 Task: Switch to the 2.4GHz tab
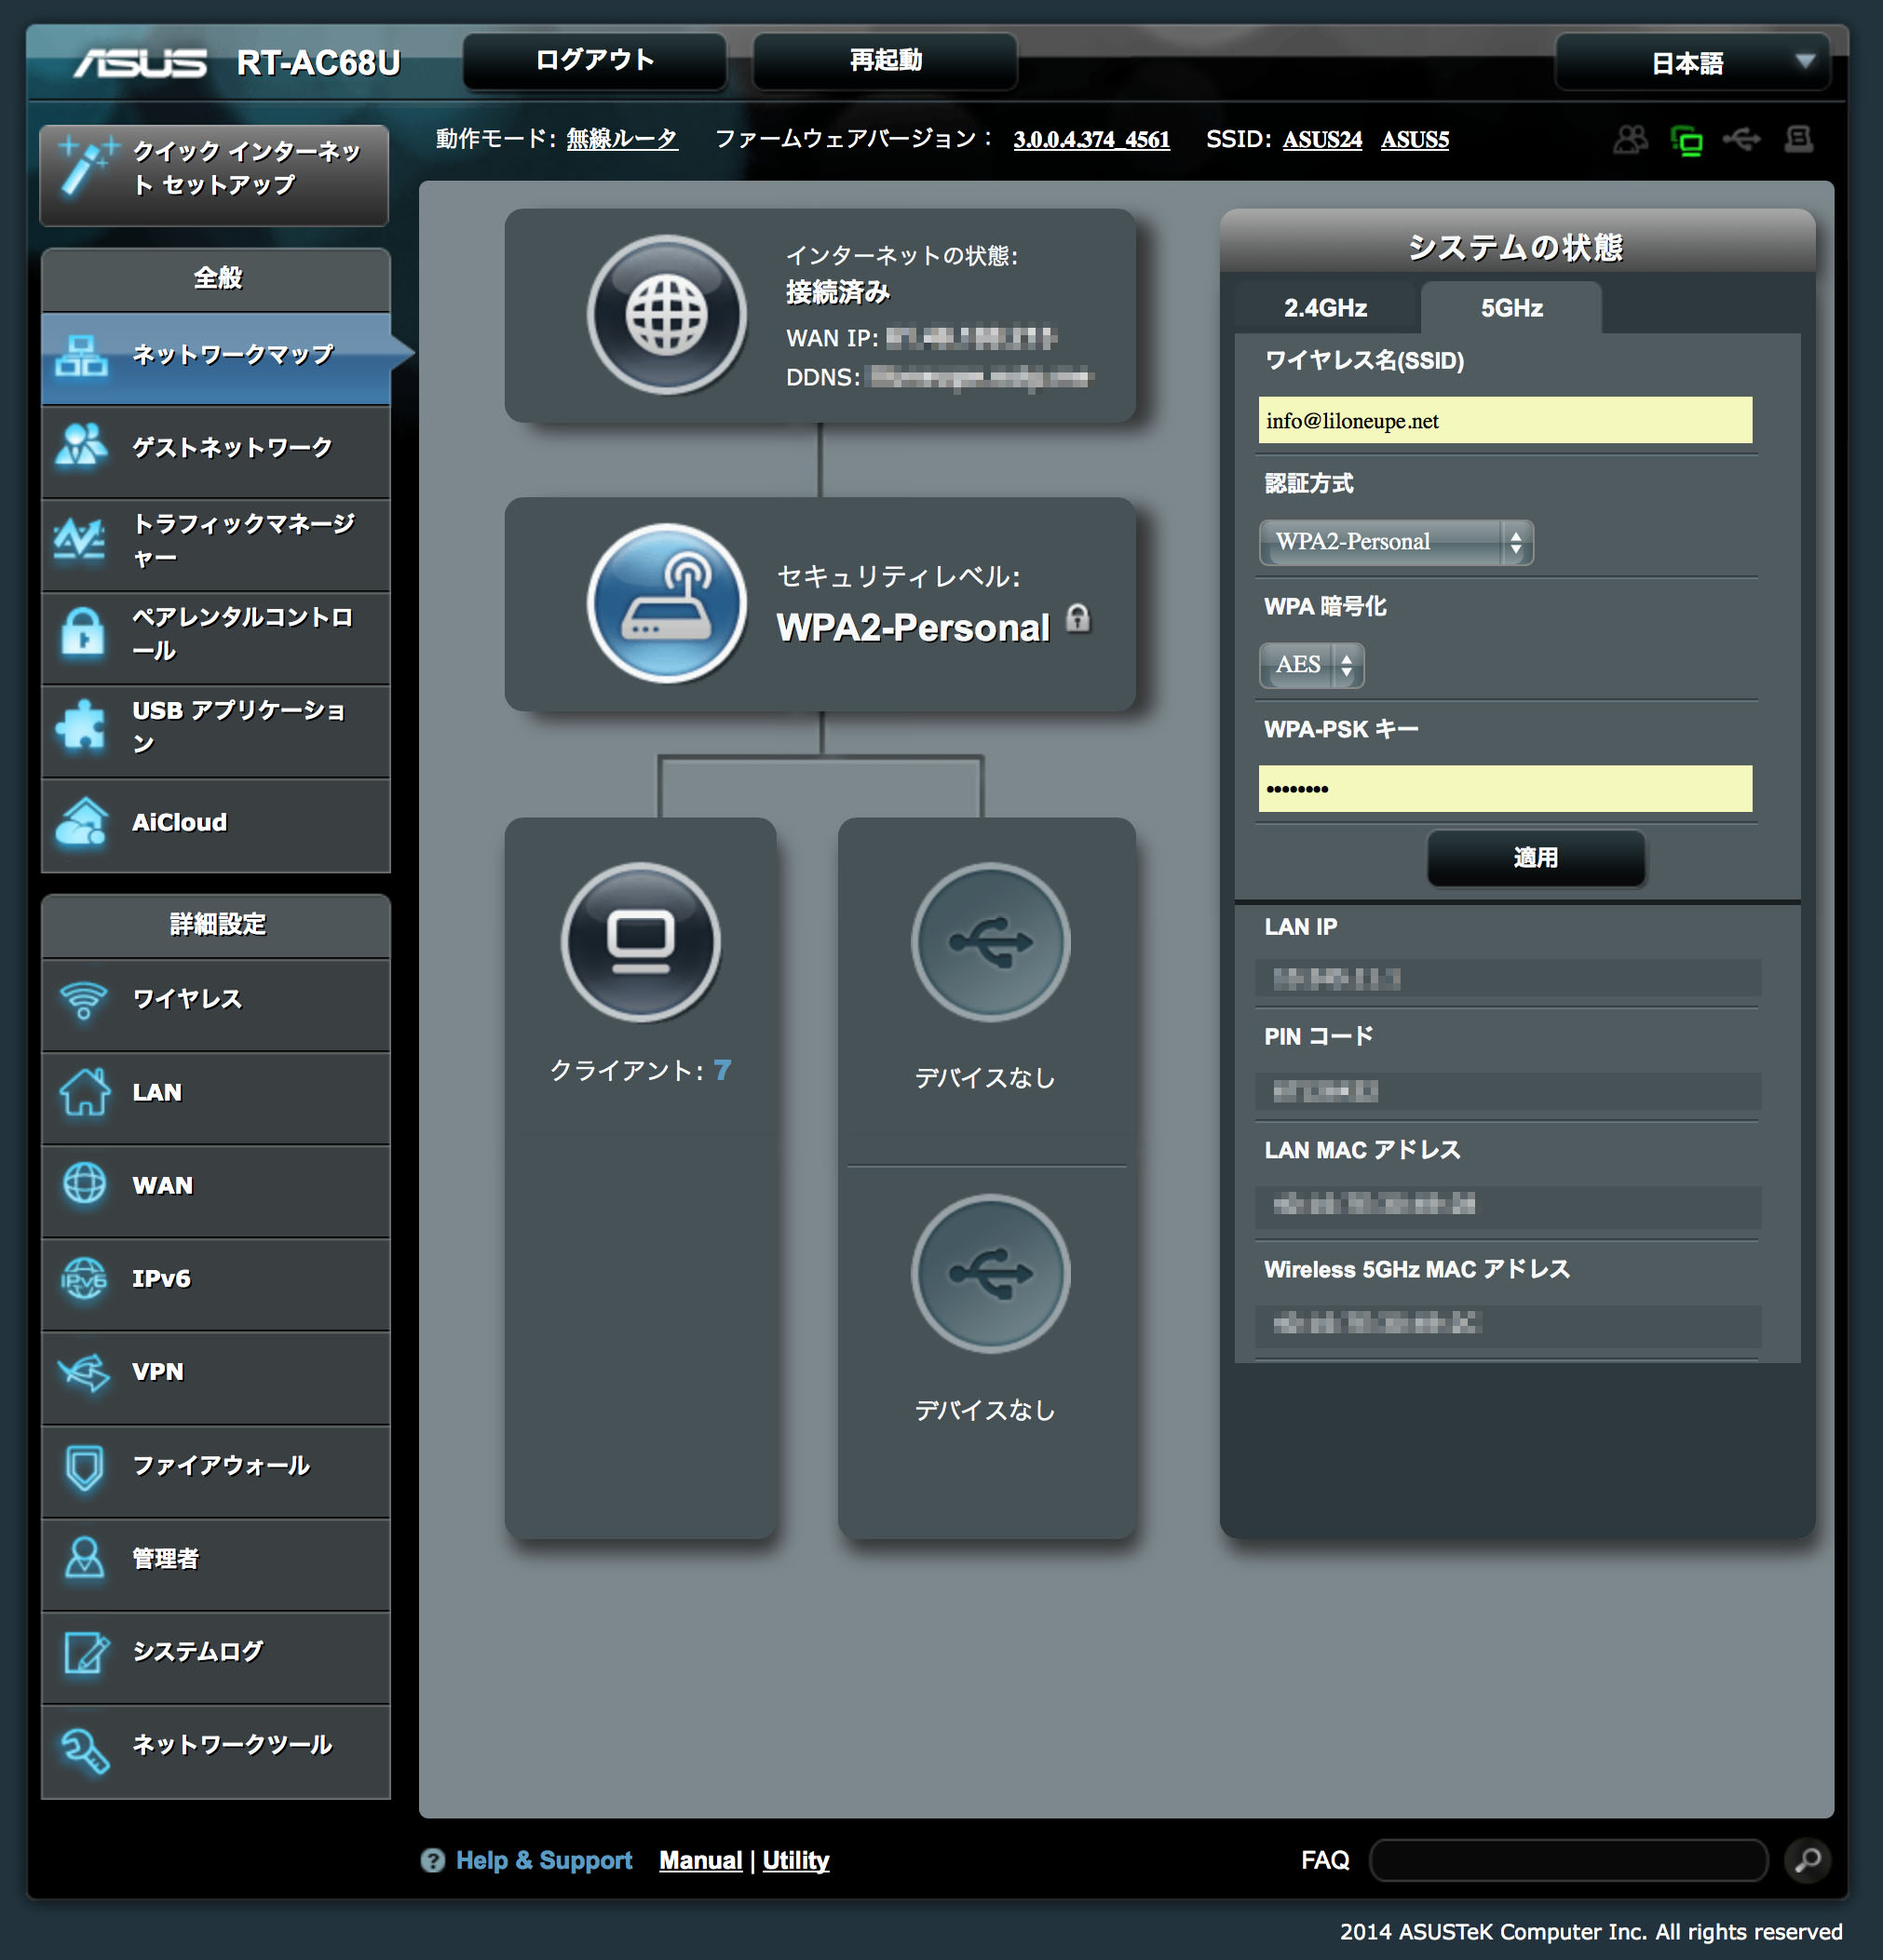coord(1325,308)
